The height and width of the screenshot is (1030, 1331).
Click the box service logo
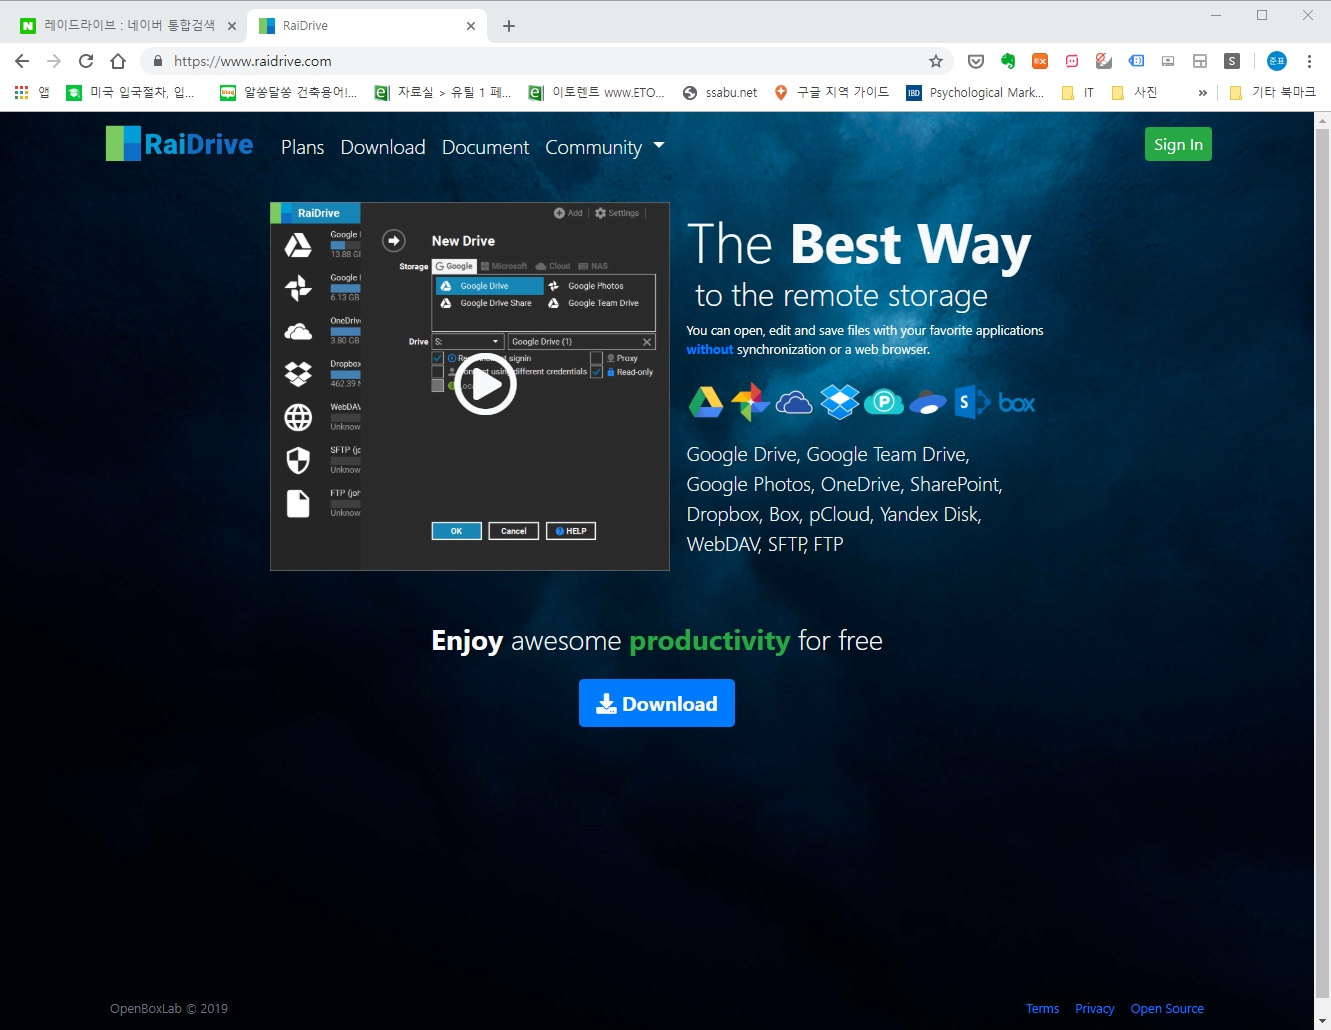click(x=1017, y=403)
